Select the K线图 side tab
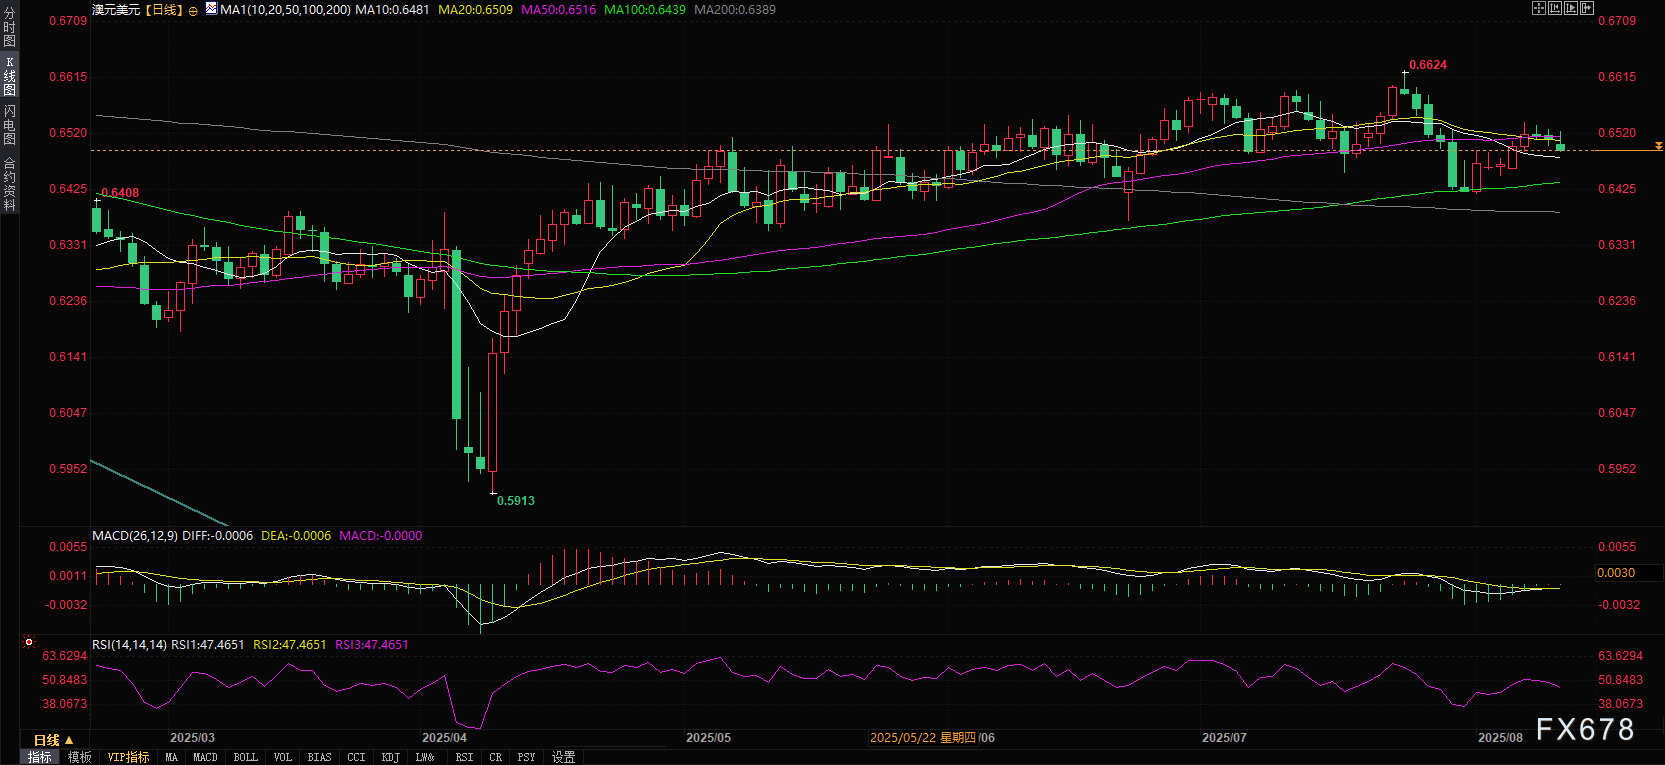This screenshot has height=765, width=1665. (9, 76)
